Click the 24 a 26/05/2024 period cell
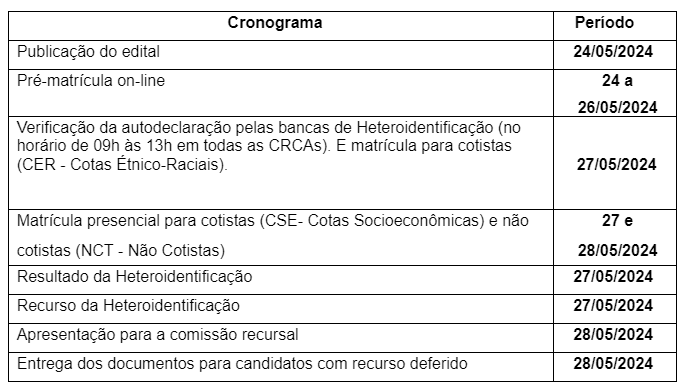The height and width of the screenshot is (390, 687). pos(617,94)
